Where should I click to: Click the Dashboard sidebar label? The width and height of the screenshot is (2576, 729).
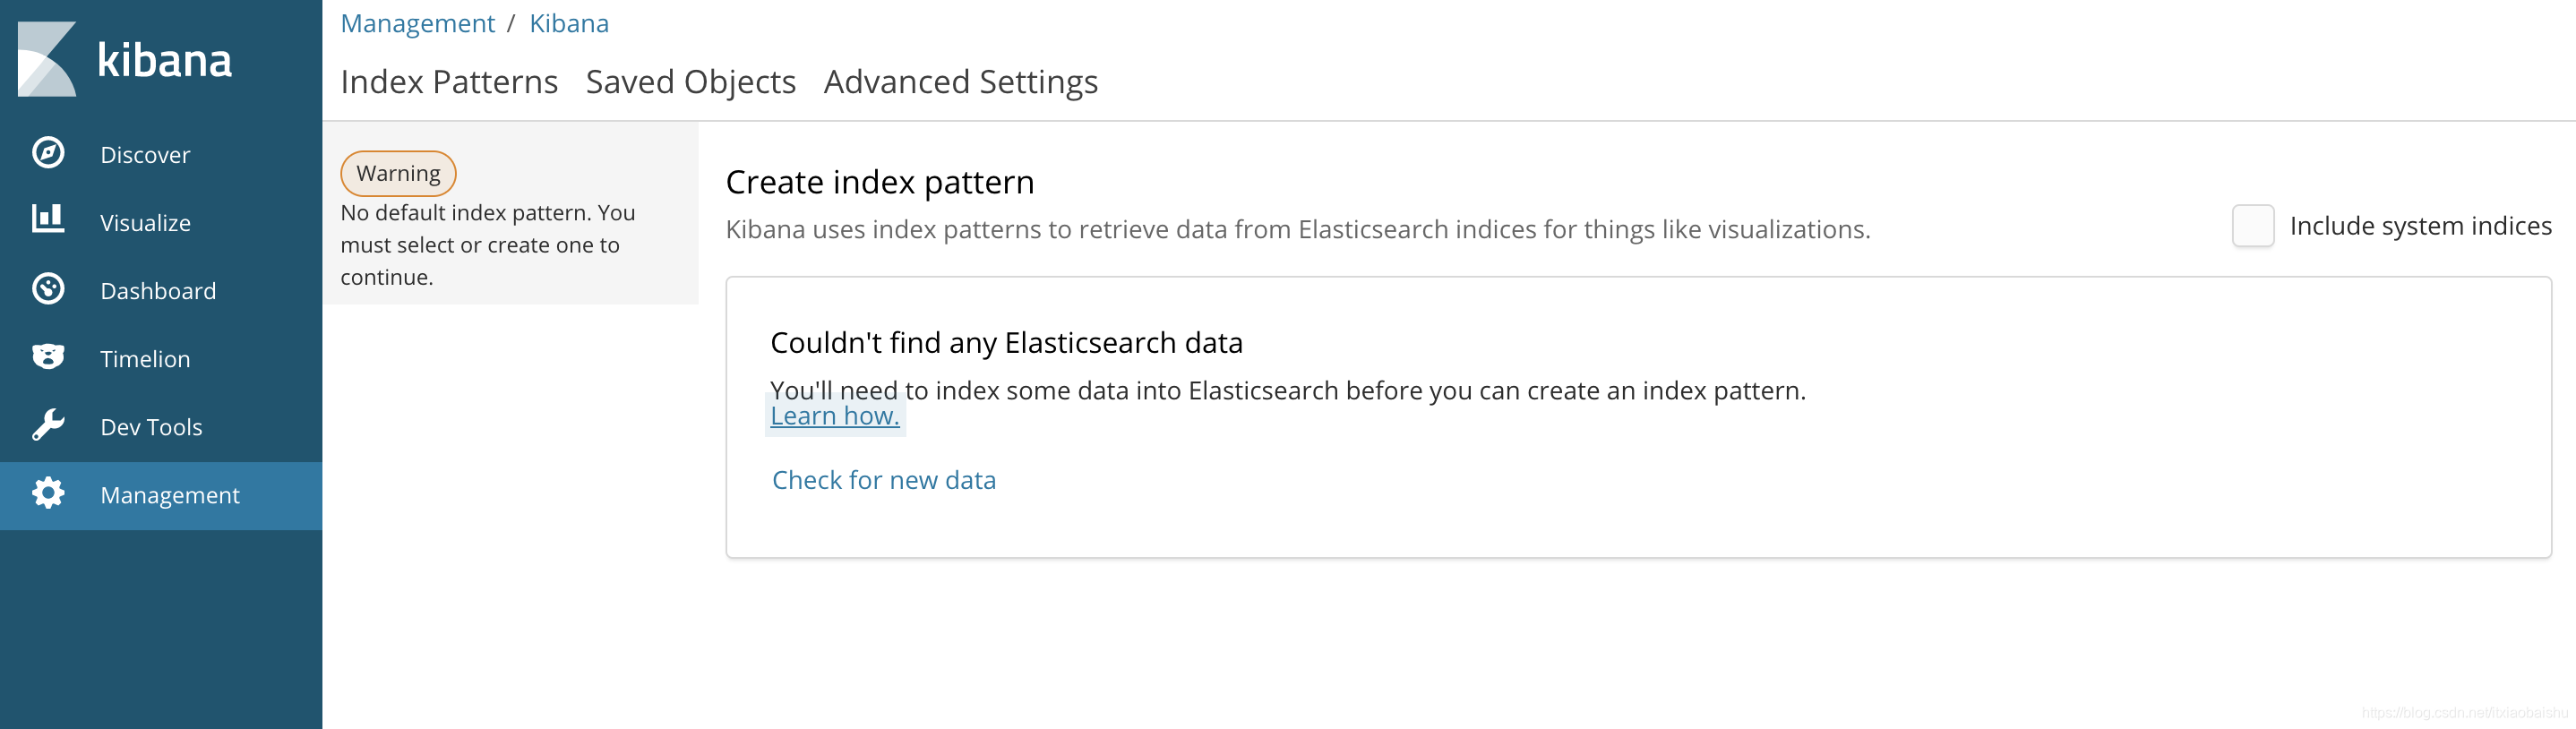point(158,291)
